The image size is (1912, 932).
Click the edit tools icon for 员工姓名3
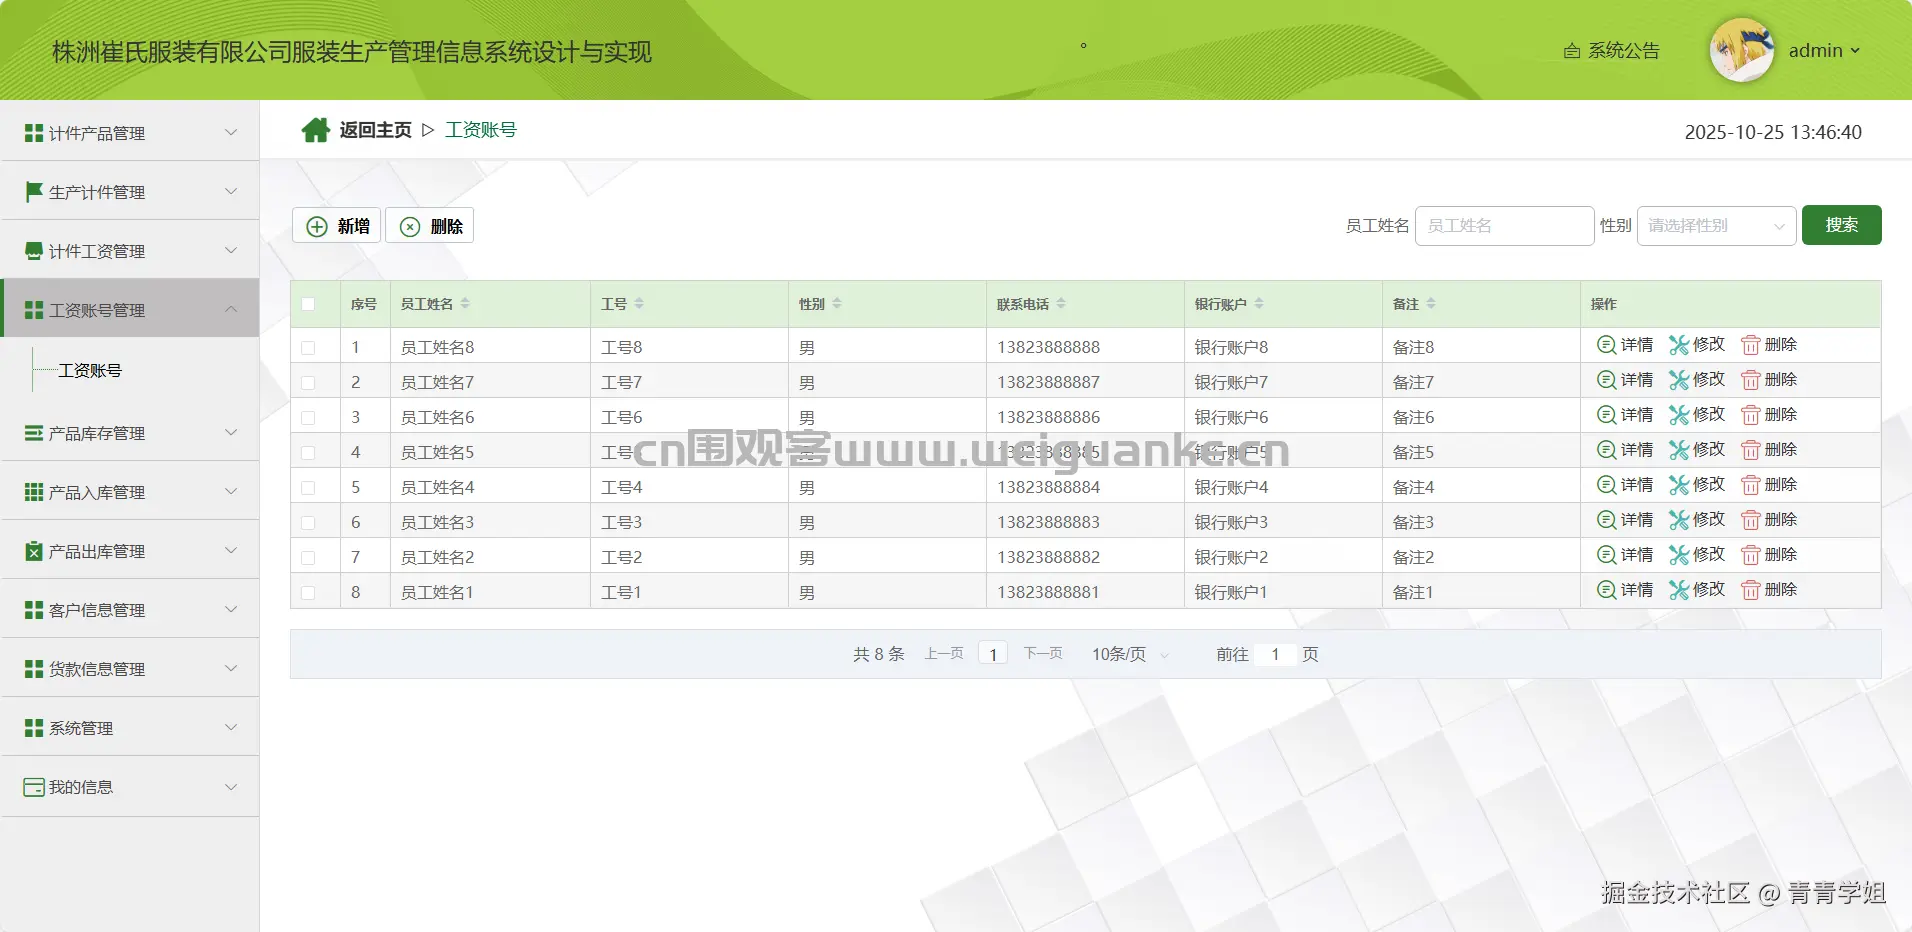pos(1679,520)
